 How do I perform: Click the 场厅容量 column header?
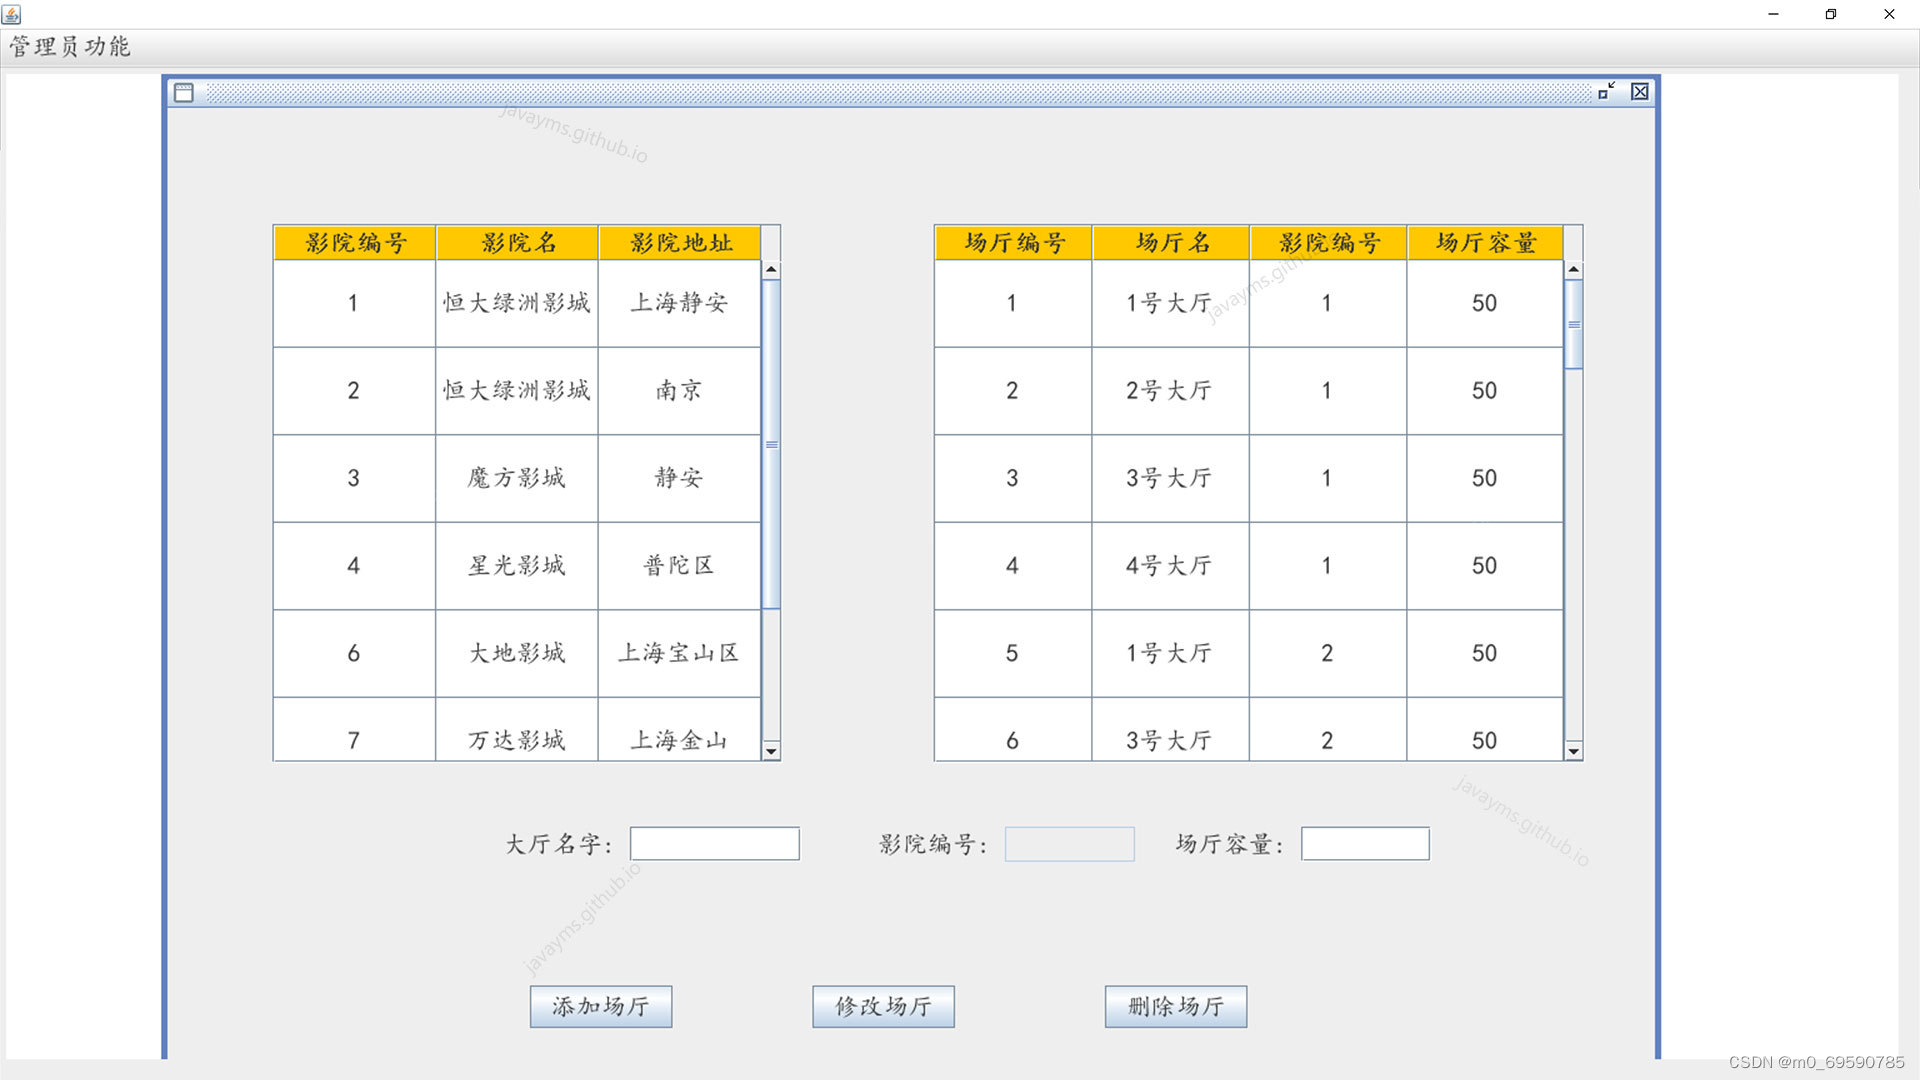pyautogui.click(x=1485, y=243)
